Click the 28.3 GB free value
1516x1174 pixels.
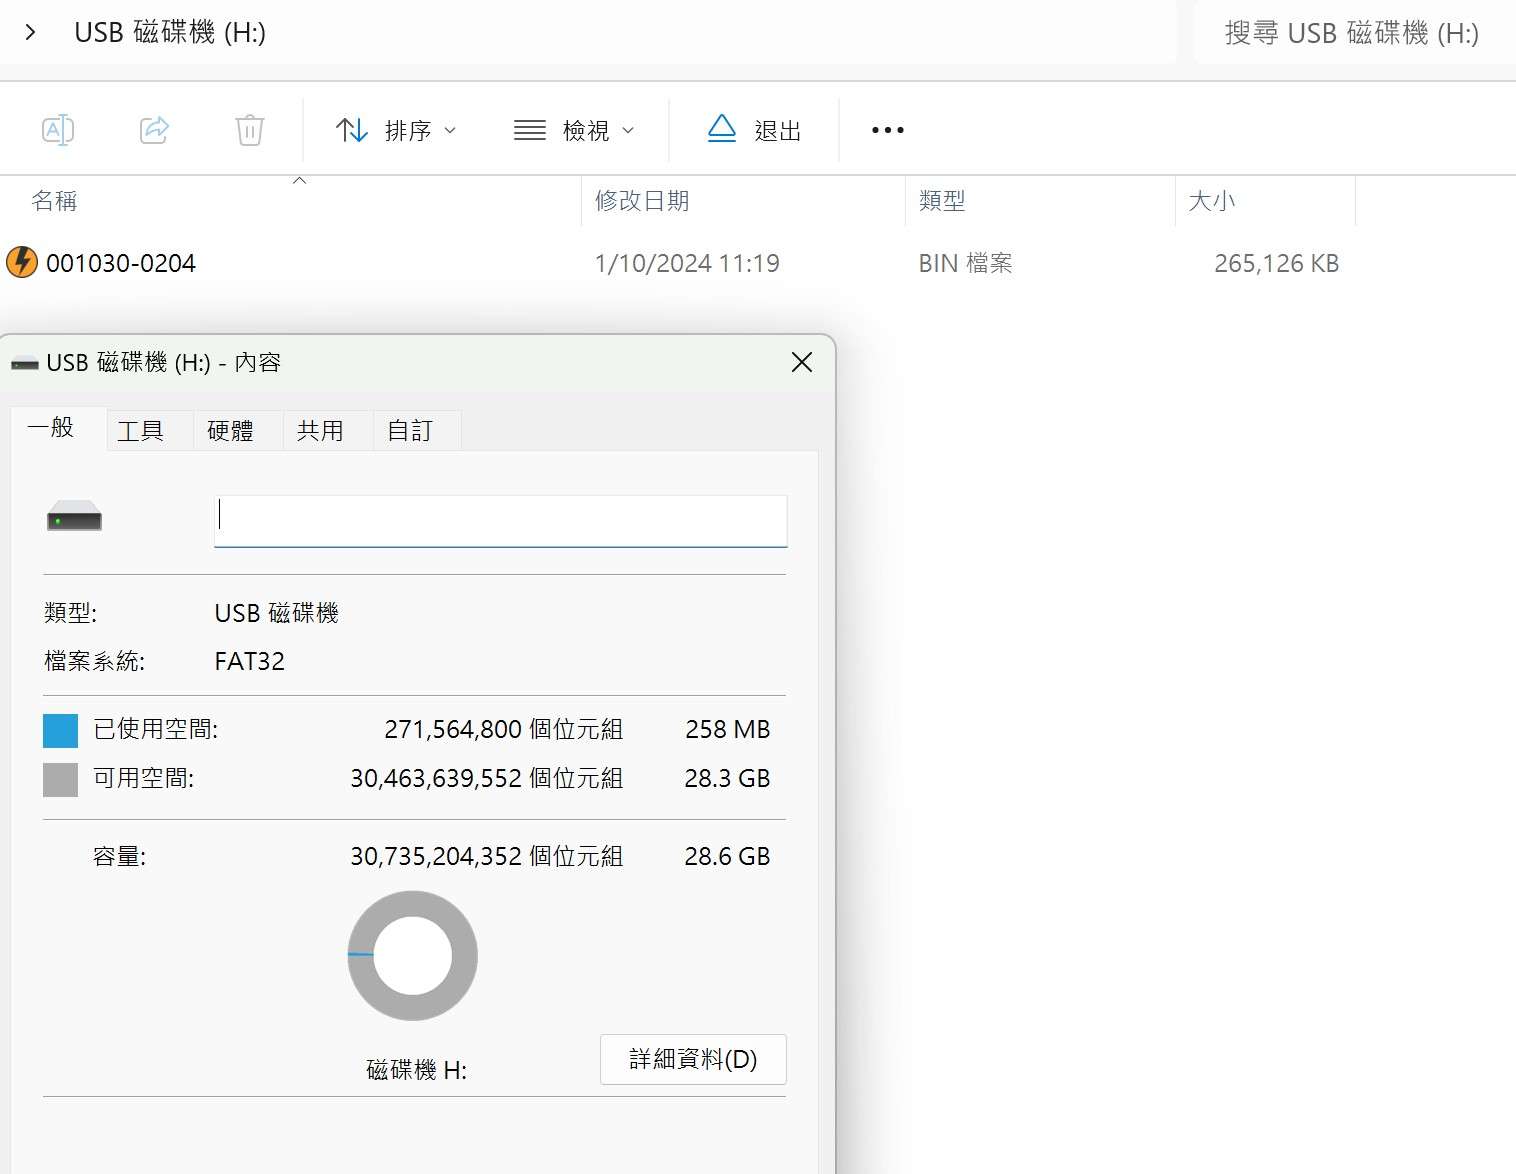[x=727, y=779]
